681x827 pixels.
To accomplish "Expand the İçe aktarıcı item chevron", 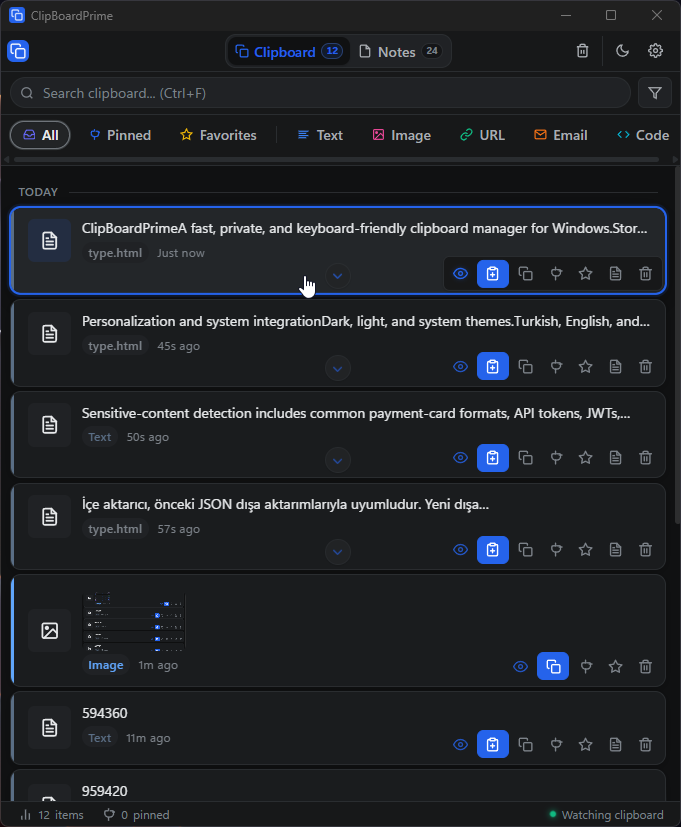I will [x=338, y=552].
